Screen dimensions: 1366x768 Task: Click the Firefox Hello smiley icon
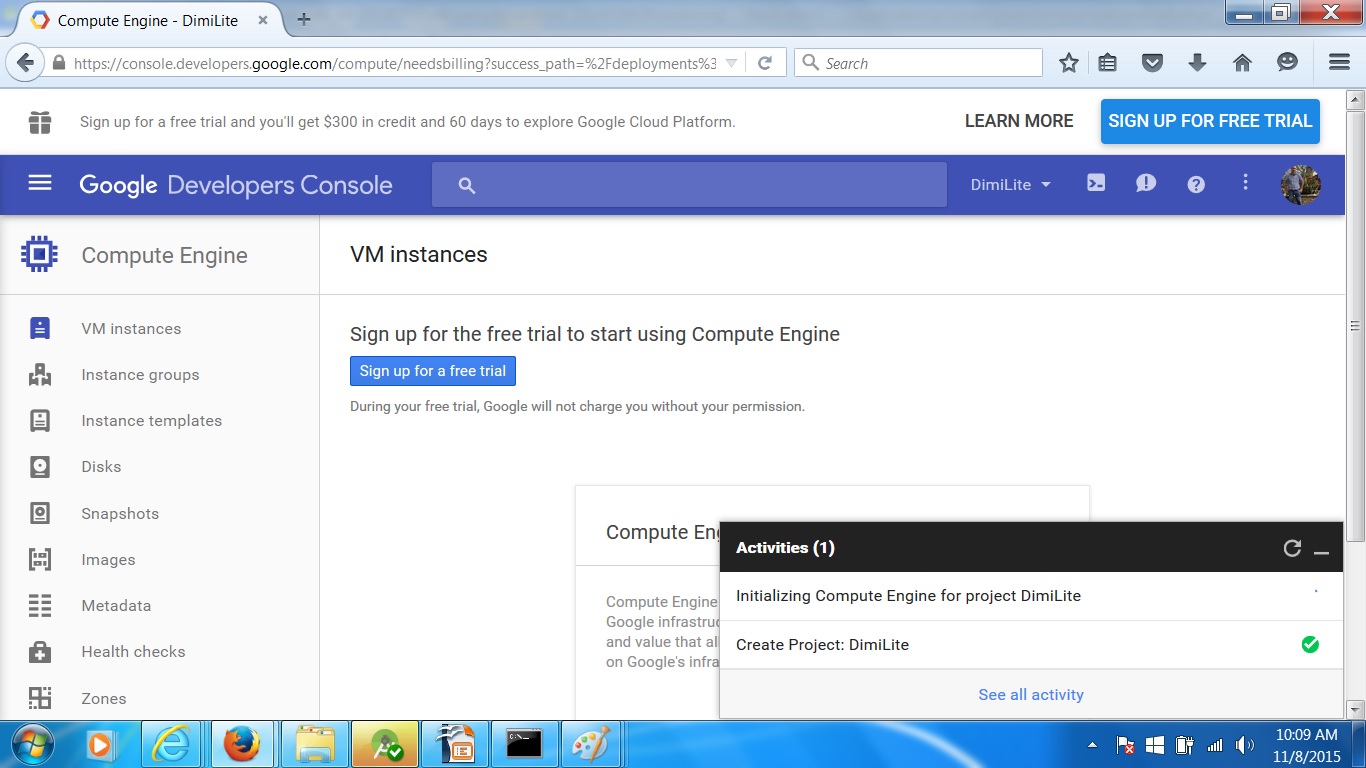1288,63
